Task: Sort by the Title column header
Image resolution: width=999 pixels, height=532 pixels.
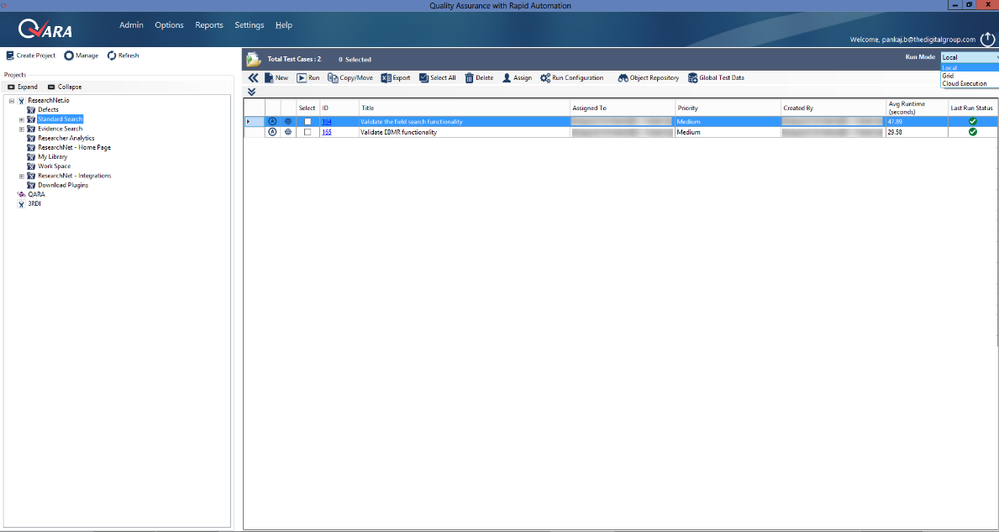Action: [464, 108]
